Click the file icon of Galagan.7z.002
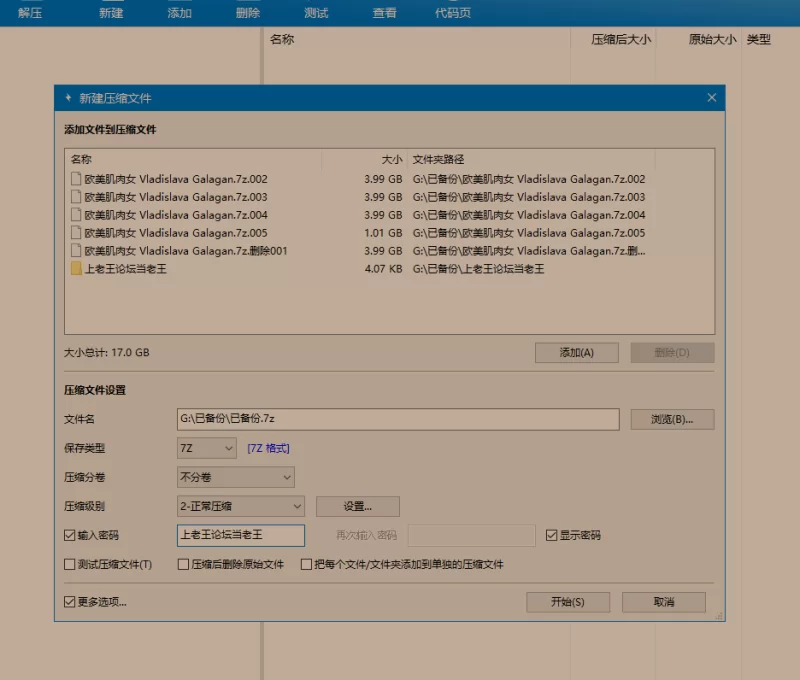This screenshot has width=800, height=680. click(76, 179)
